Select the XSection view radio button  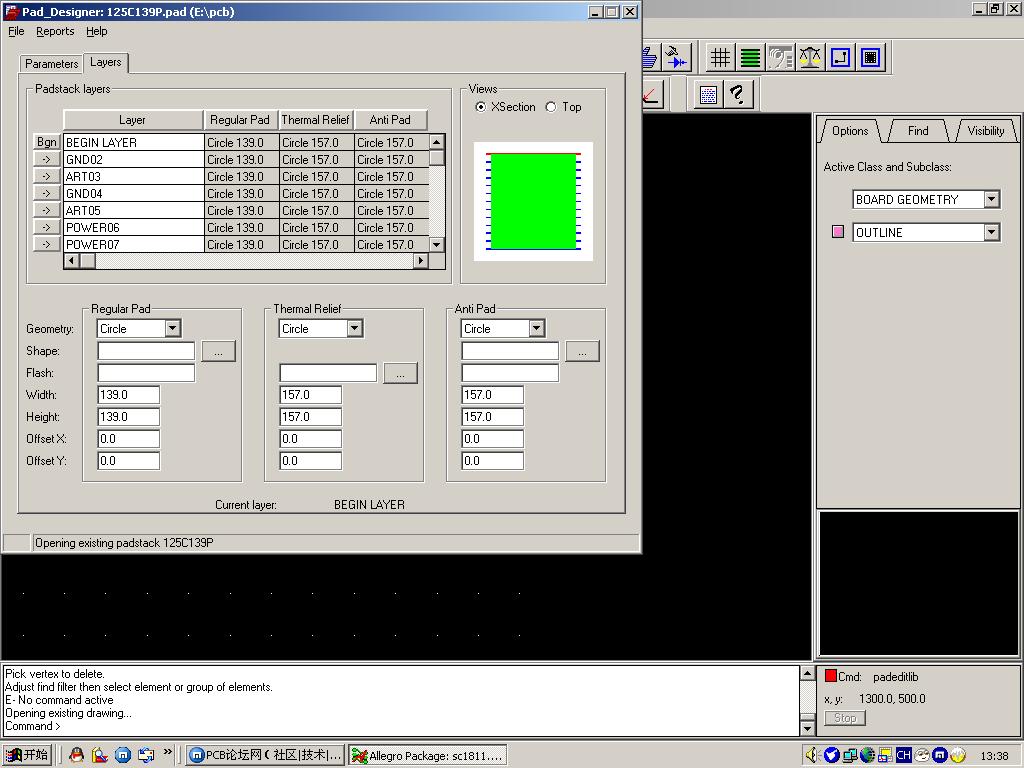(481, 107)
